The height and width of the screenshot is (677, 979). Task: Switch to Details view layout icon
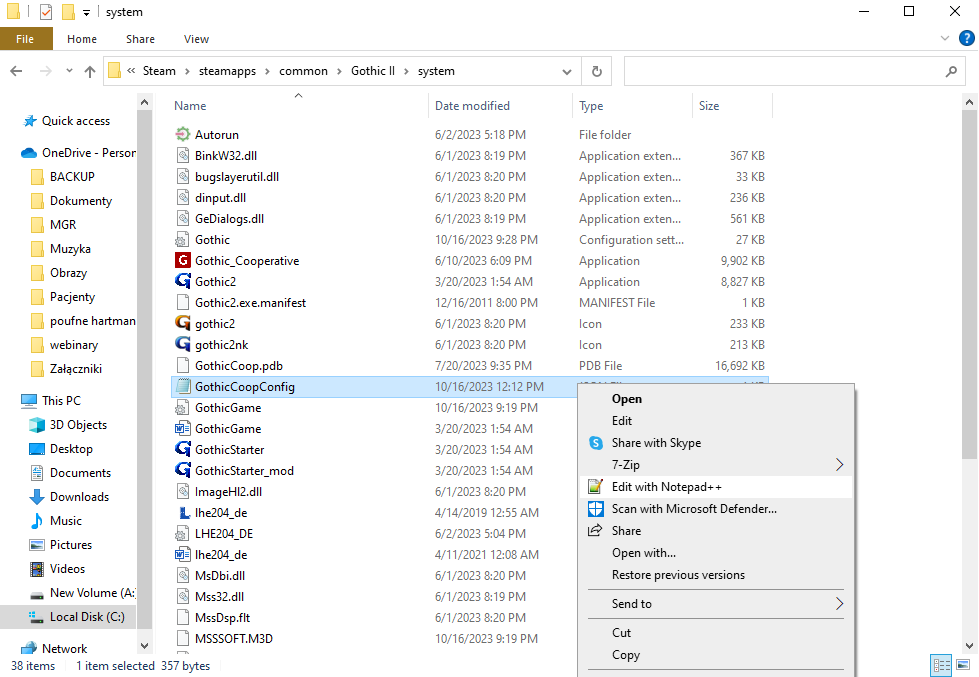pyautogui.click(x=941, y=665)
